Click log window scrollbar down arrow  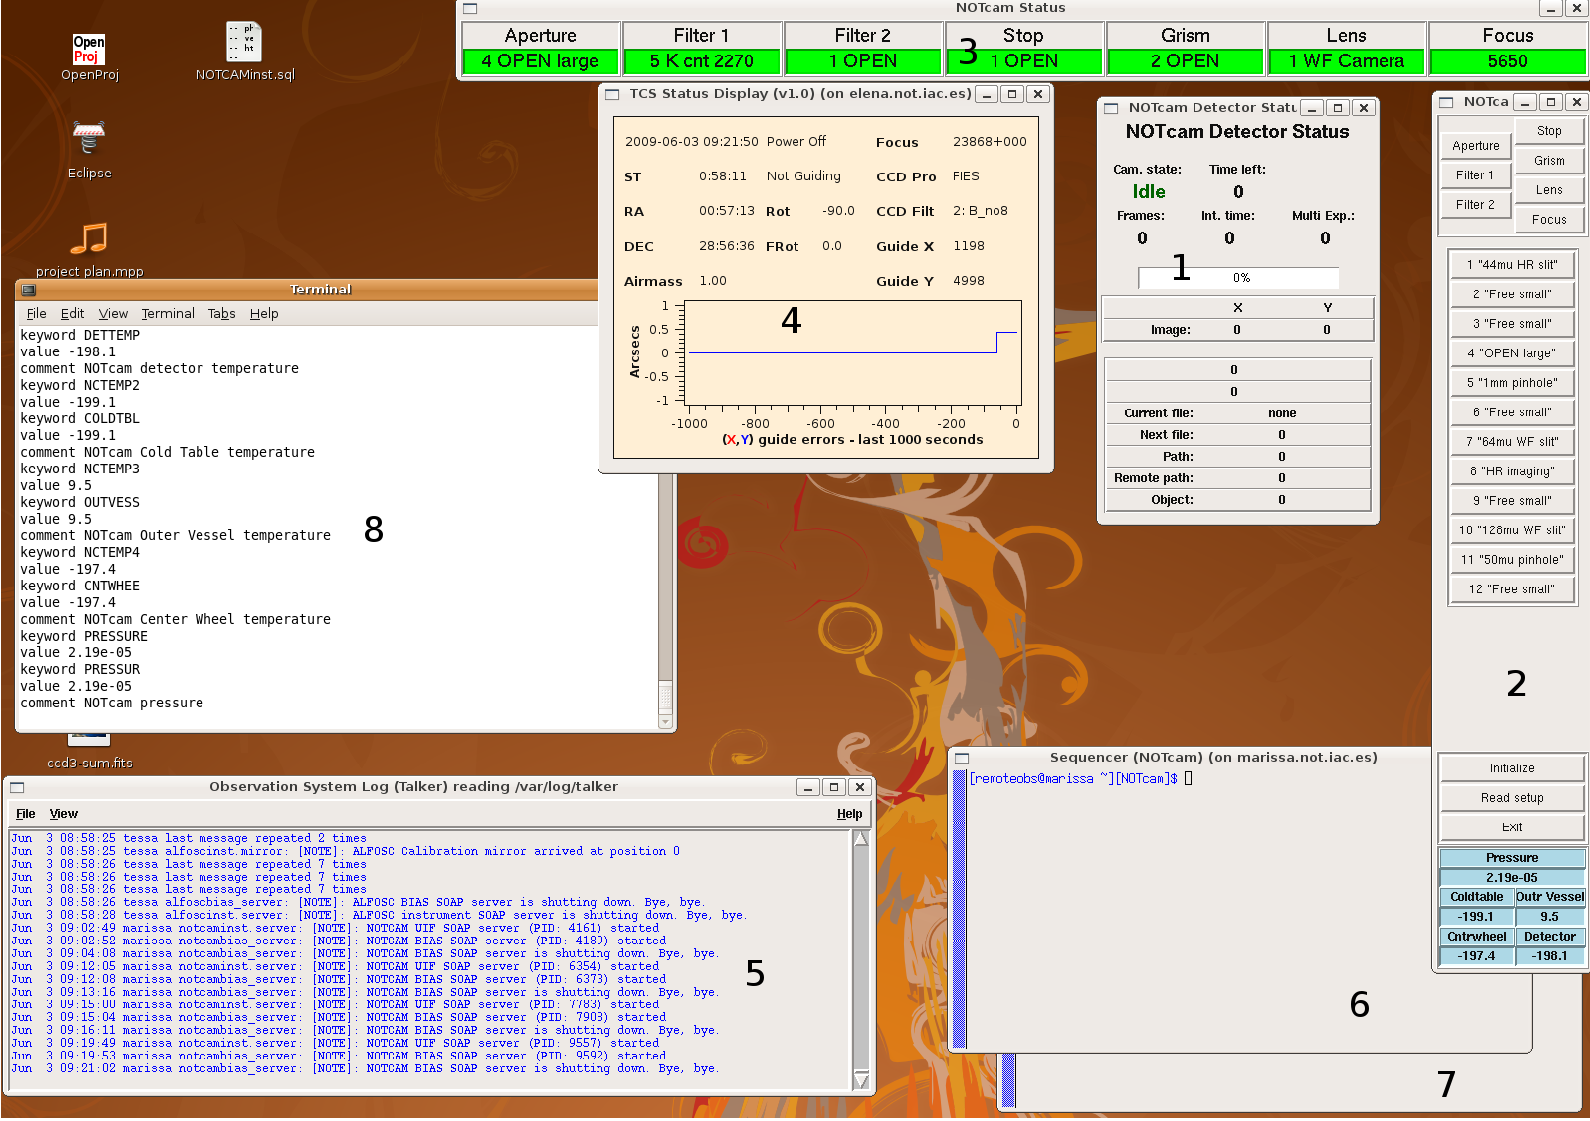click(861, 1080)
